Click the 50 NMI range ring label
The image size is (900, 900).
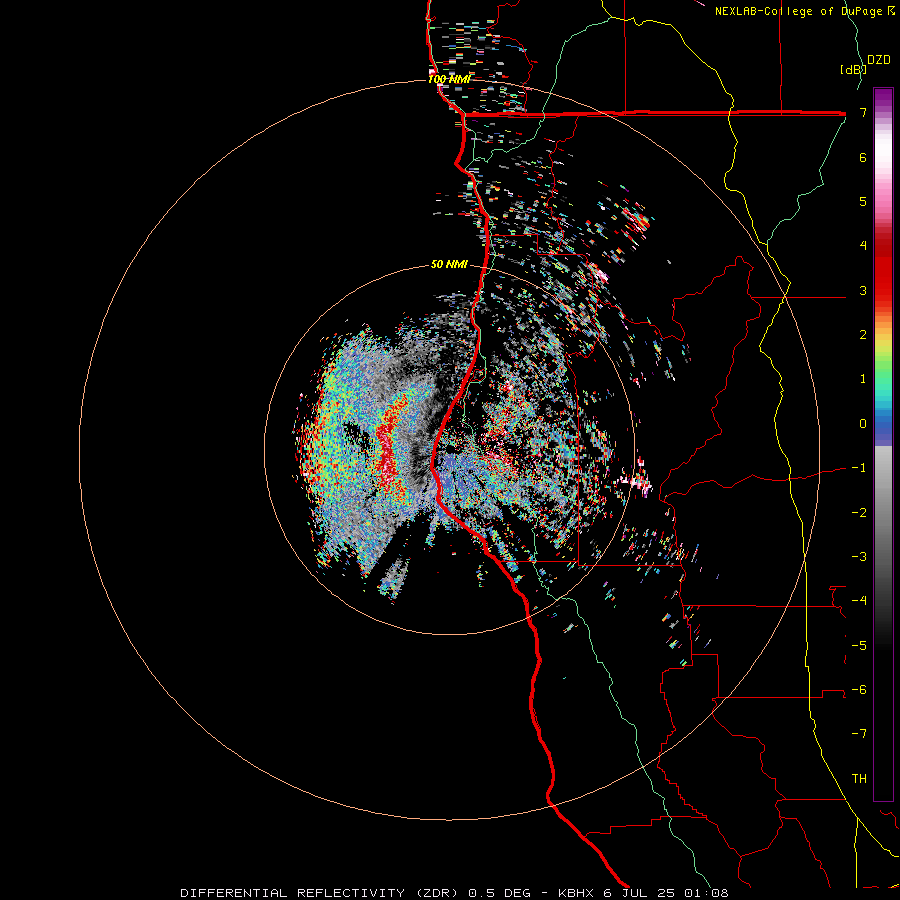click(449, 264)
